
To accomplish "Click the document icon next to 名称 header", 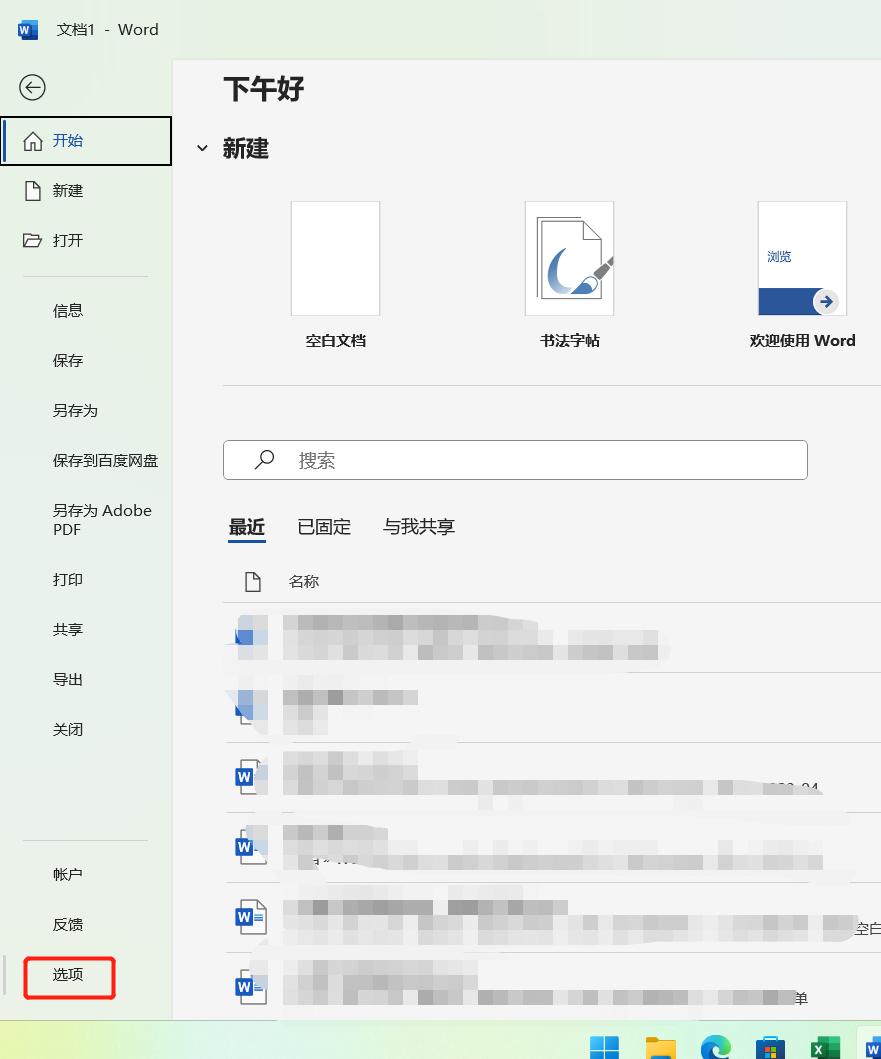I will (253, 581).
